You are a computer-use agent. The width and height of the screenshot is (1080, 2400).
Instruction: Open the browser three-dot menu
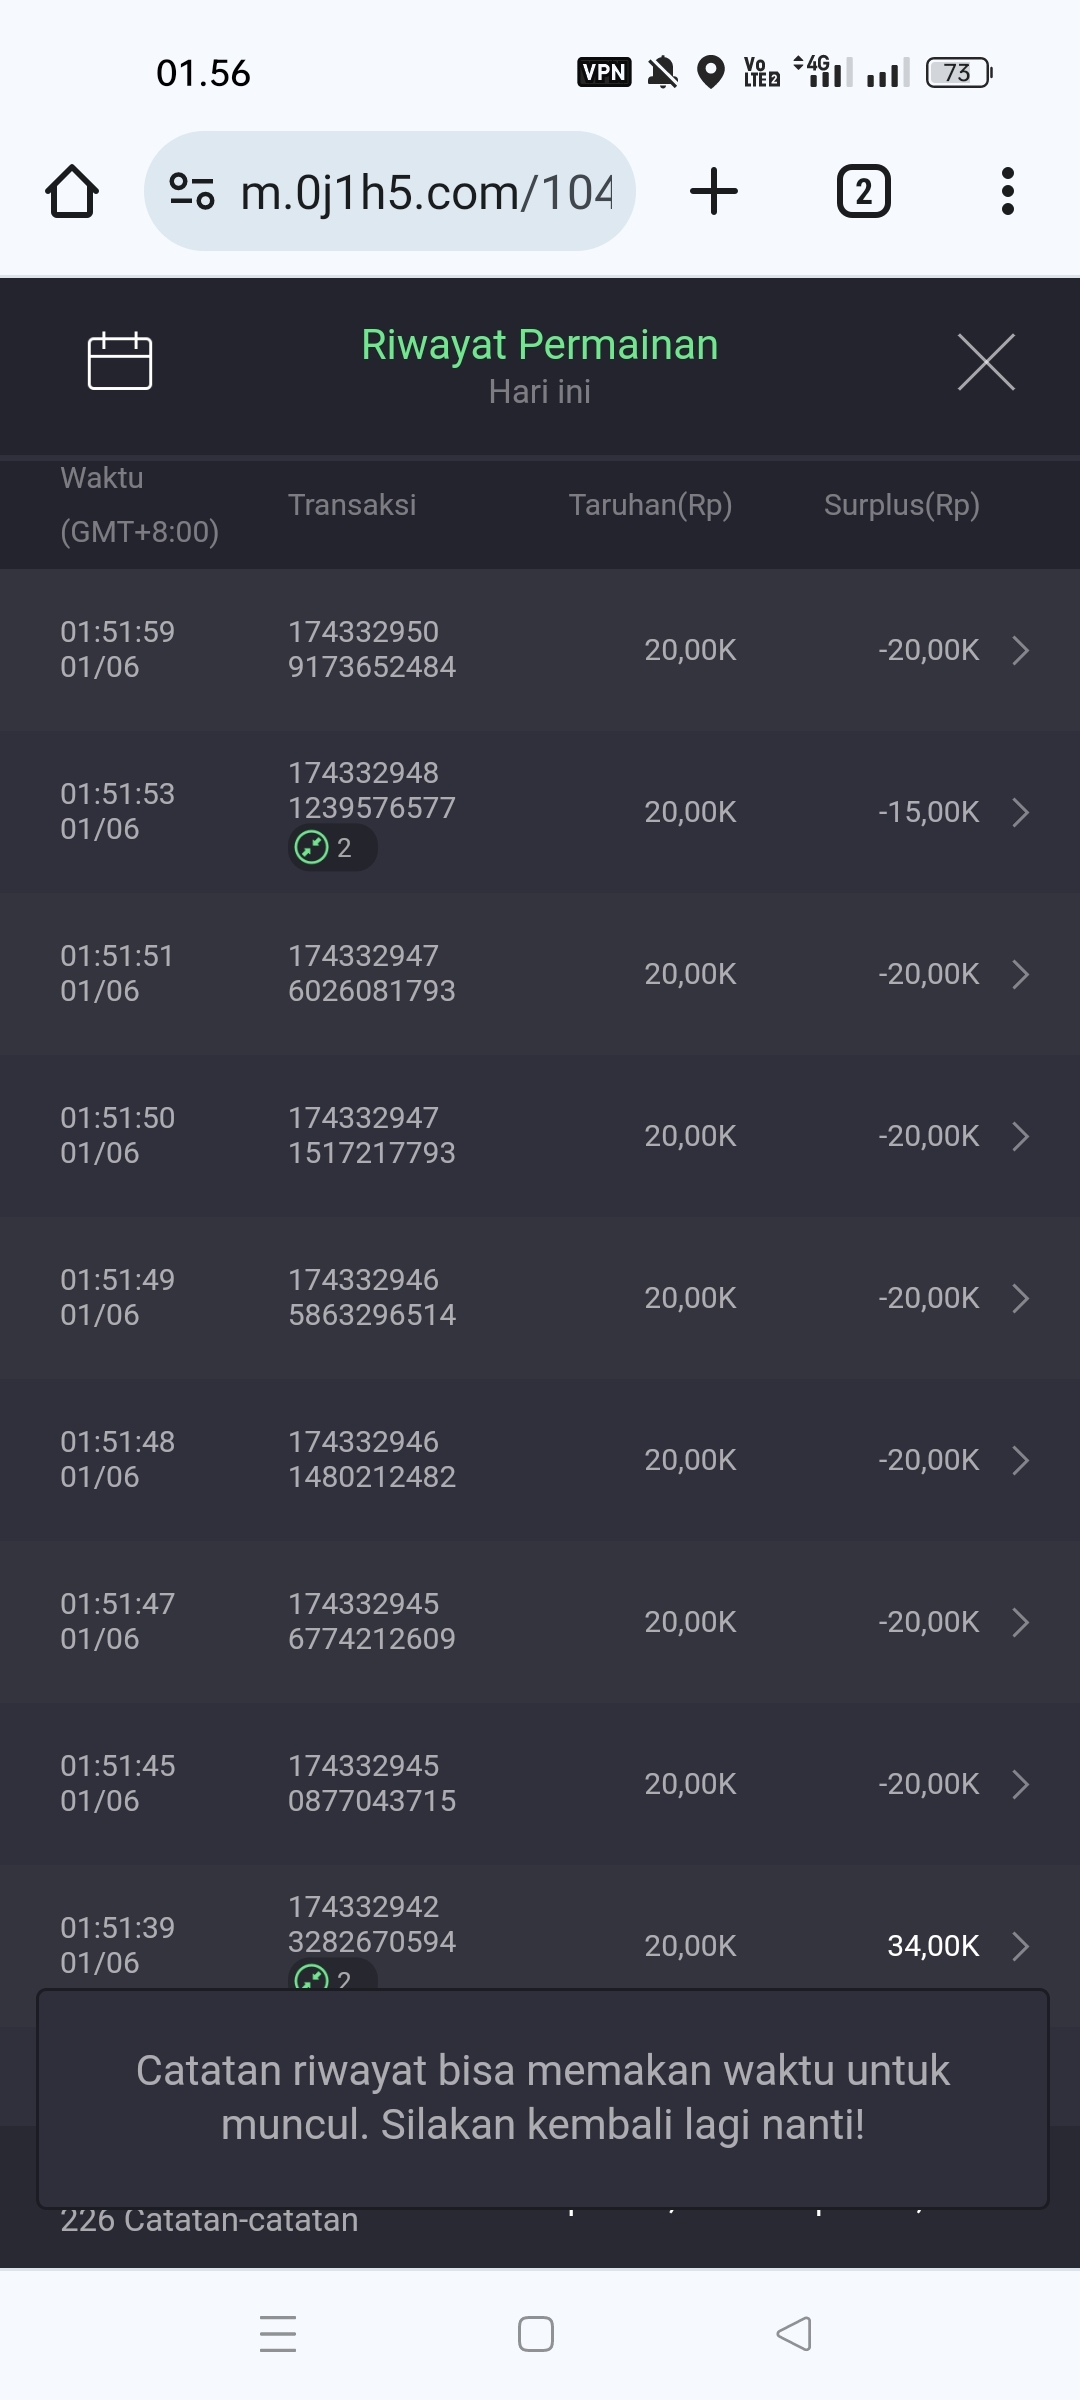pos(1007,191)
